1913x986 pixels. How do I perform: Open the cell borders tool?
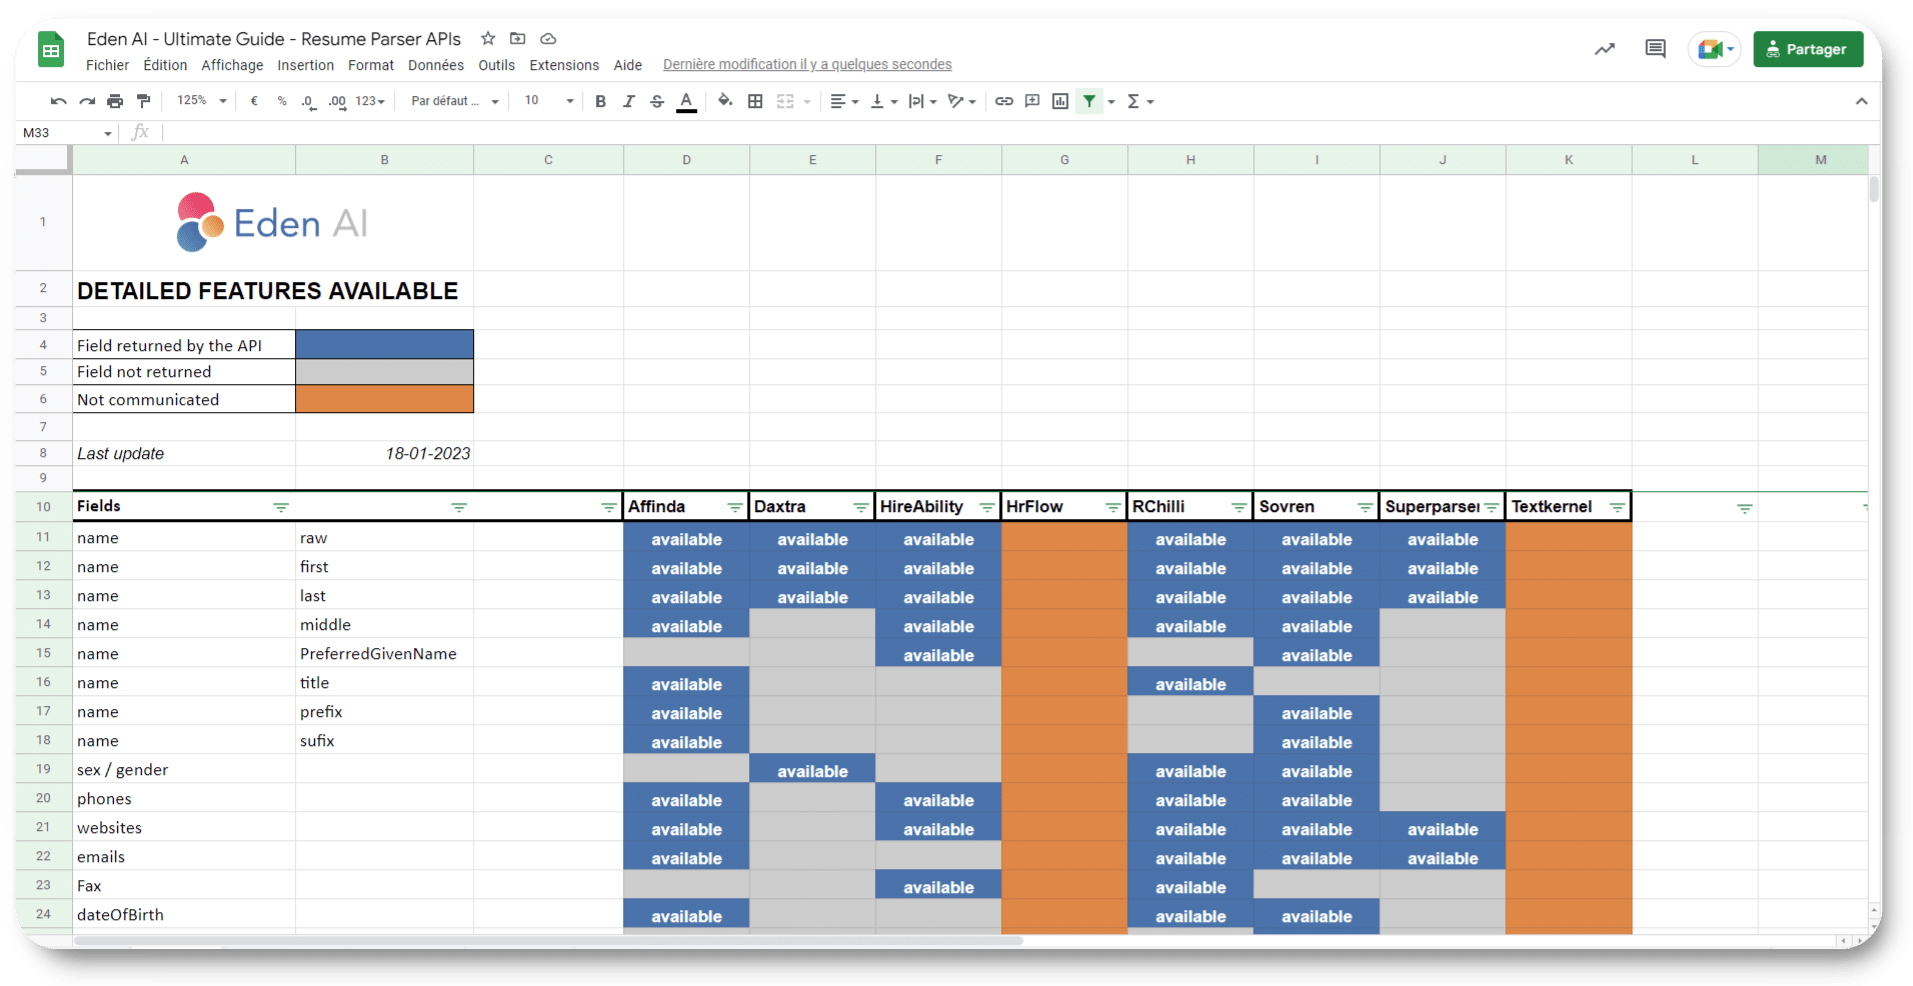click(755, 101)
